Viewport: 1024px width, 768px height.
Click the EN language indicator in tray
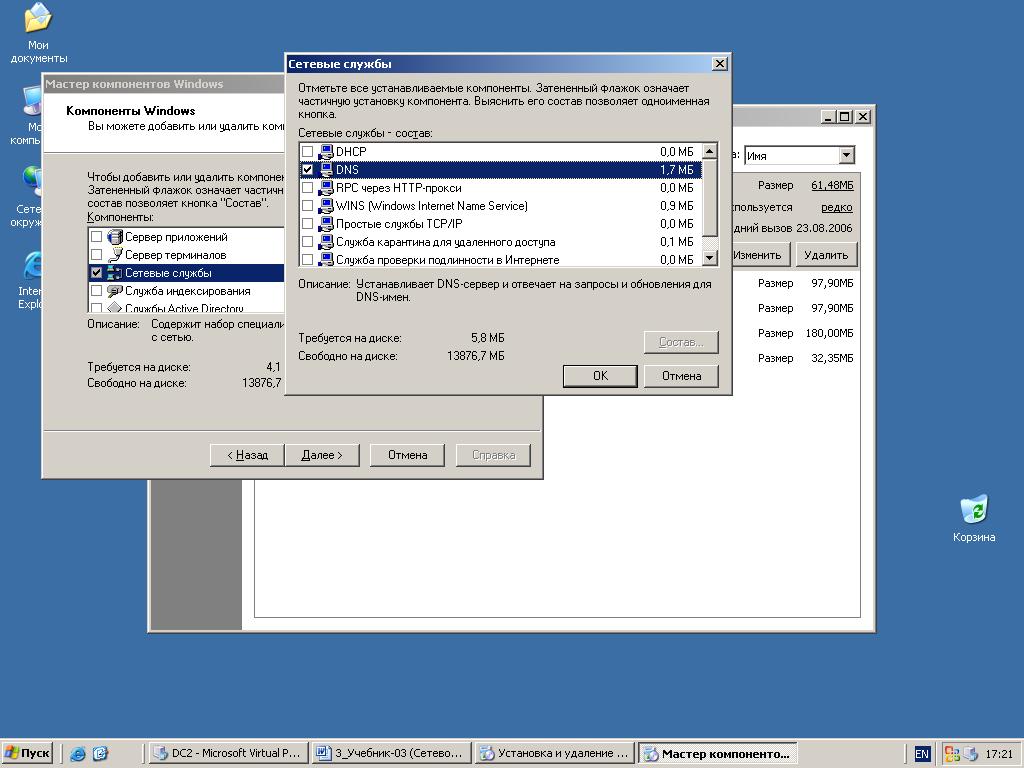(x=921, y=754)
